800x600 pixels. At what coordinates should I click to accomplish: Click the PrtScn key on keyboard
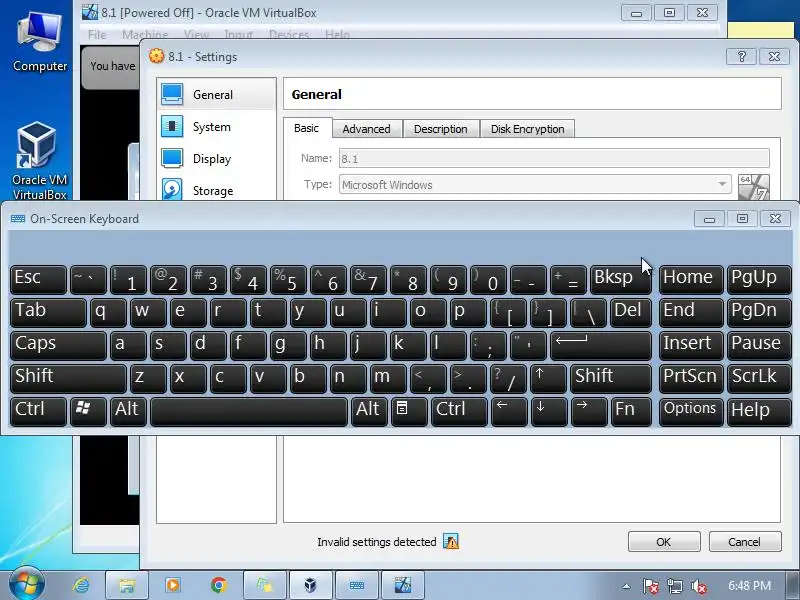point(691,378)
